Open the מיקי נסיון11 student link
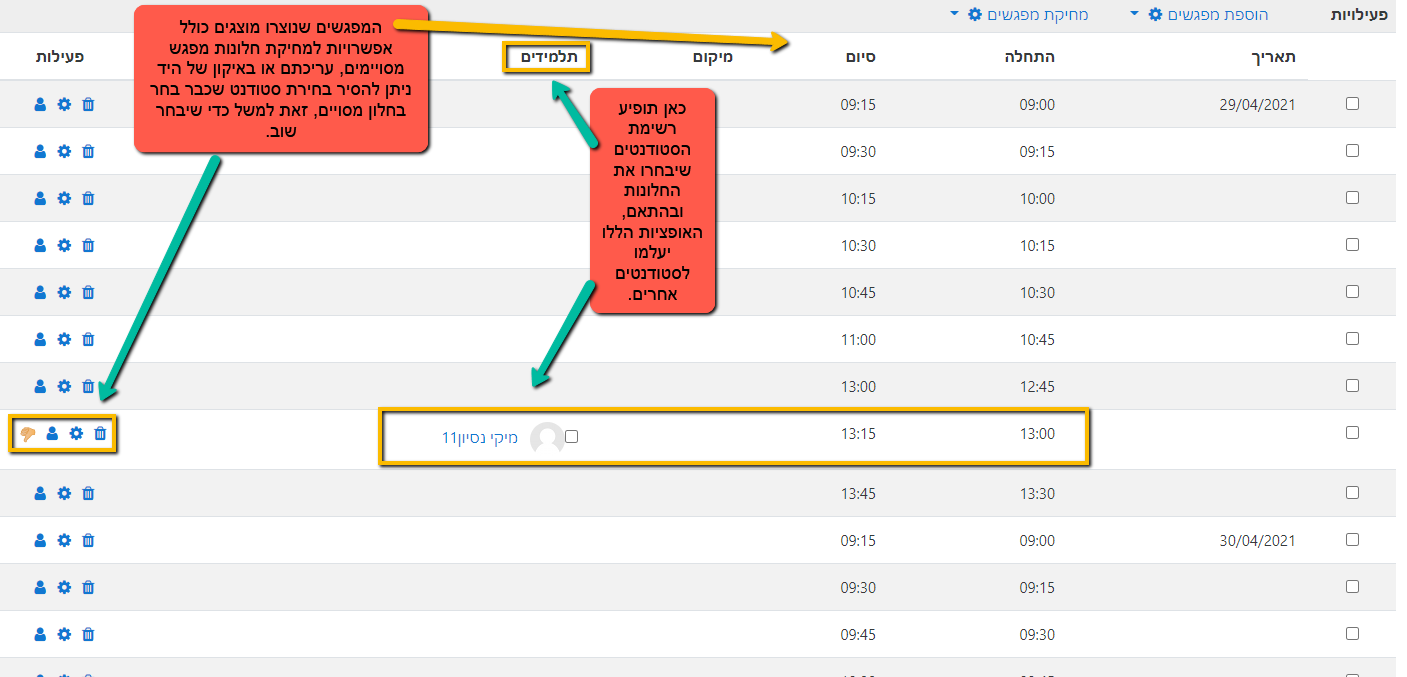Screen dimensions: 1407x677 [x=480, y=438]
